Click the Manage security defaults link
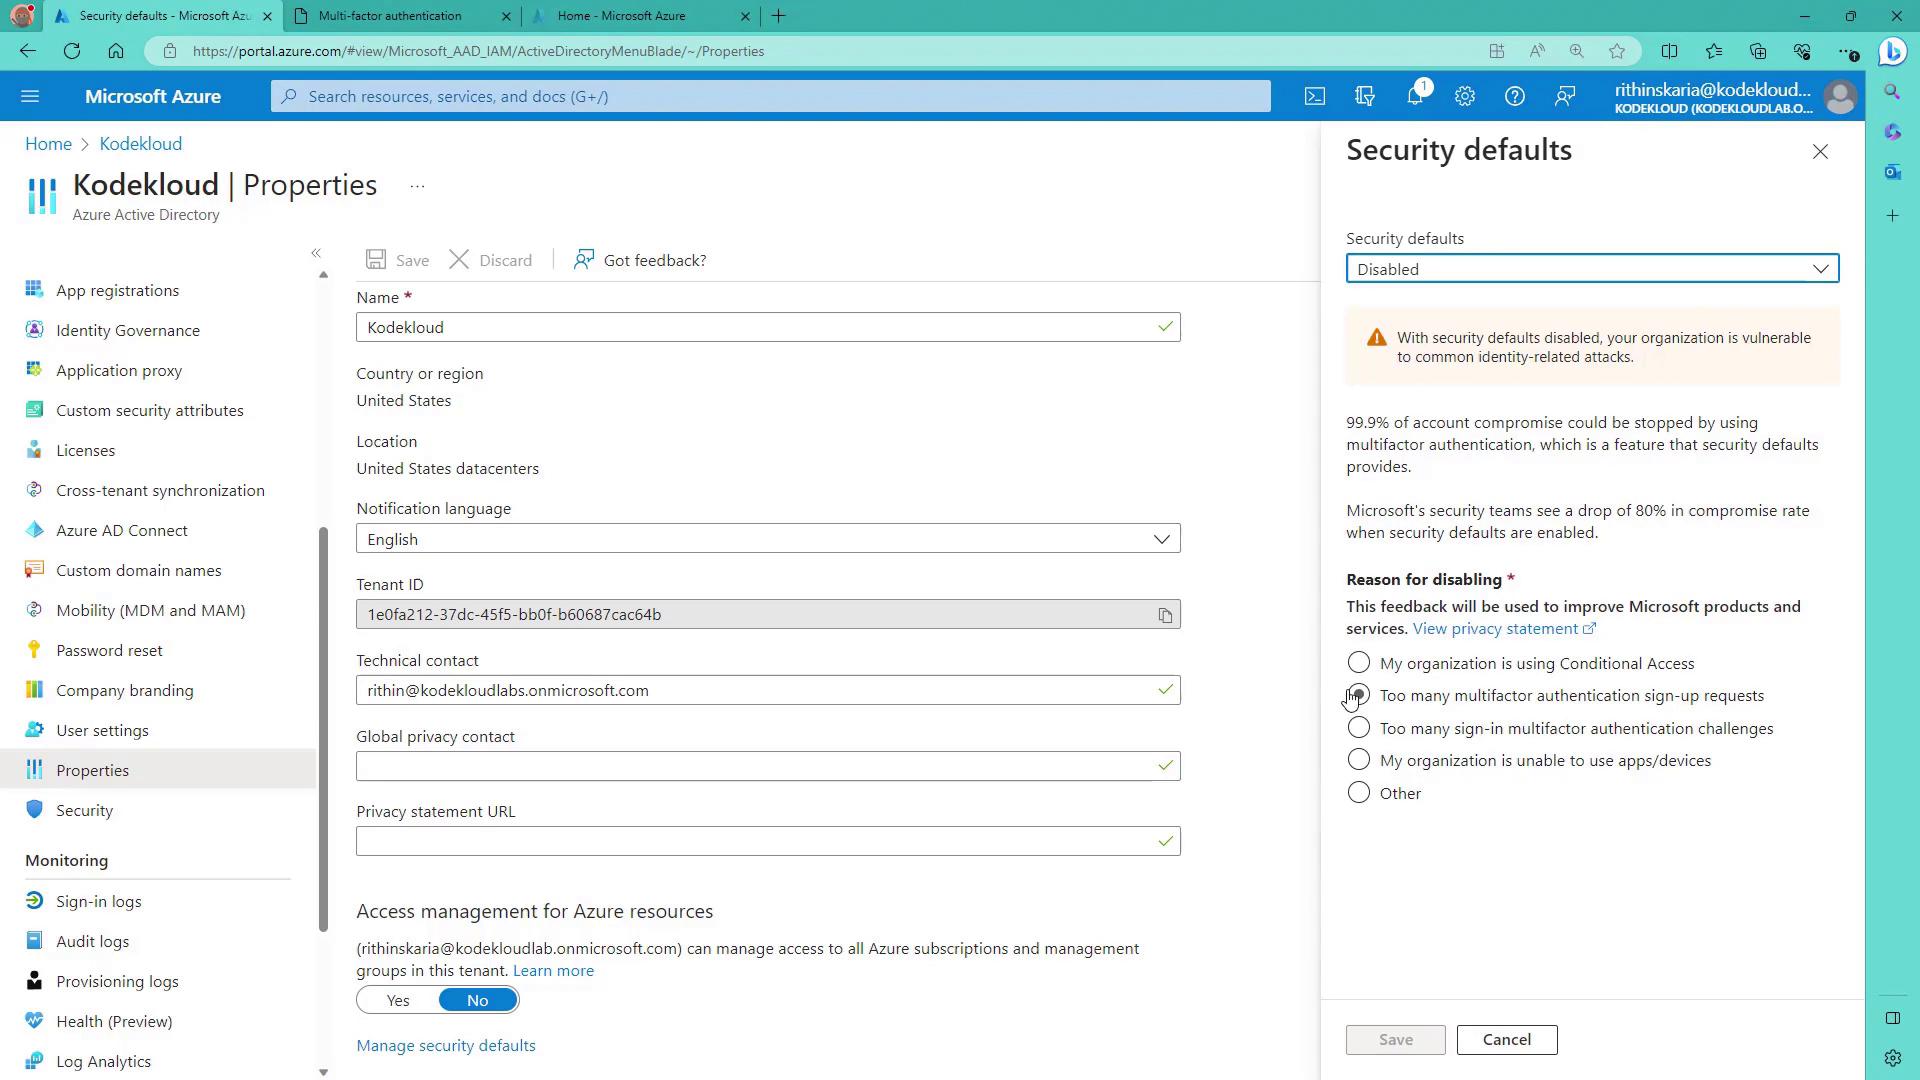Screen dimensions: 1920x1080 pyautogui.click(x=446, y=1045)
